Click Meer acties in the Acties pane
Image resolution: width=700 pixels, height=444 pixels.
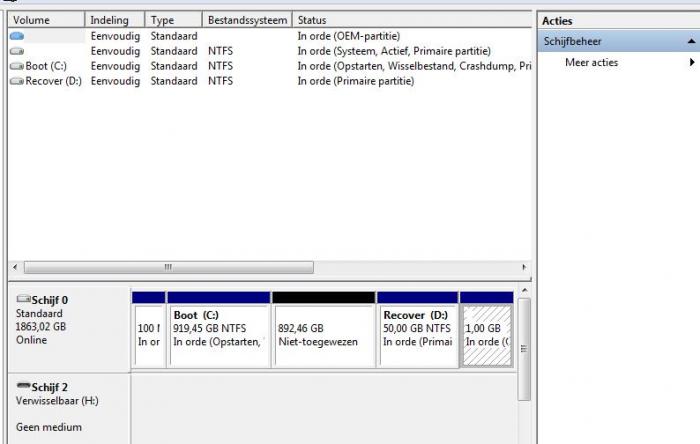[592, 62]
